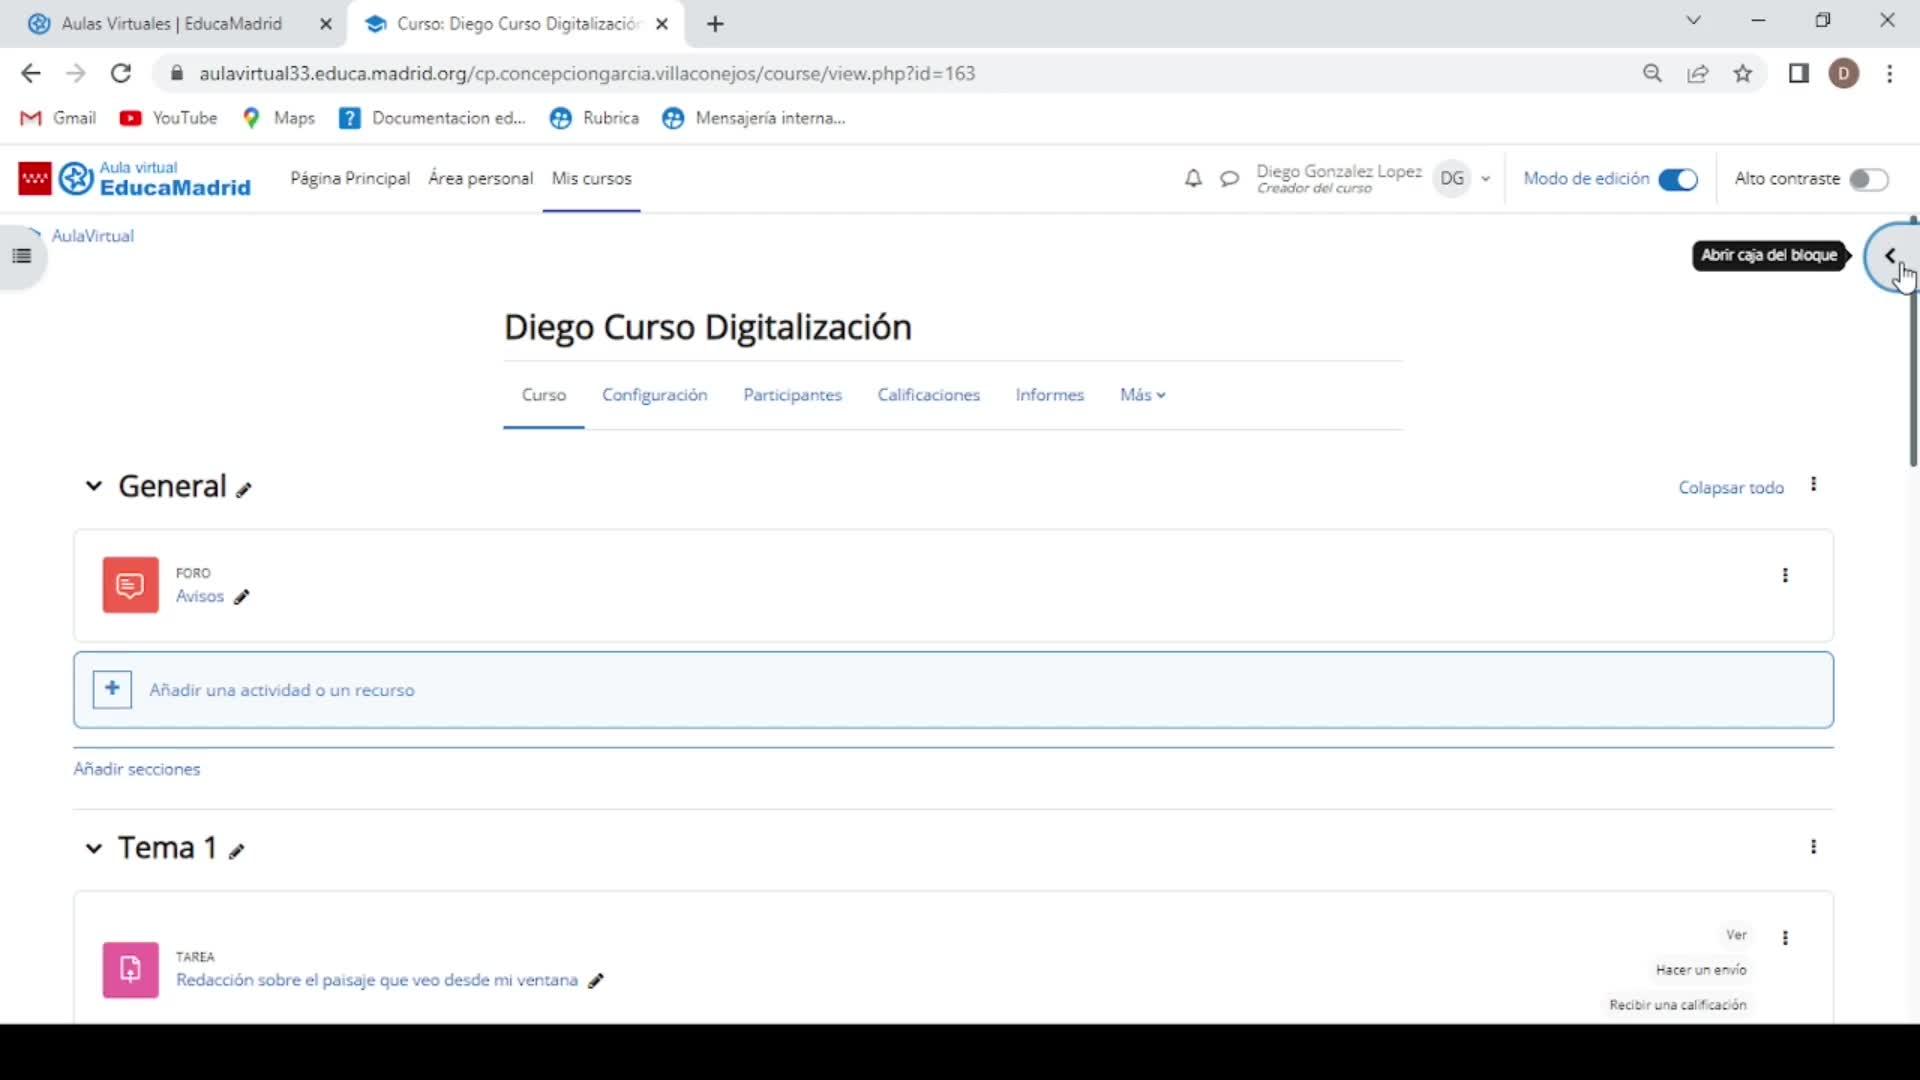The width and height of the screenshot is (1920, 1080).
Task: Click the plus icon to add activity
Action: point(112,689)
